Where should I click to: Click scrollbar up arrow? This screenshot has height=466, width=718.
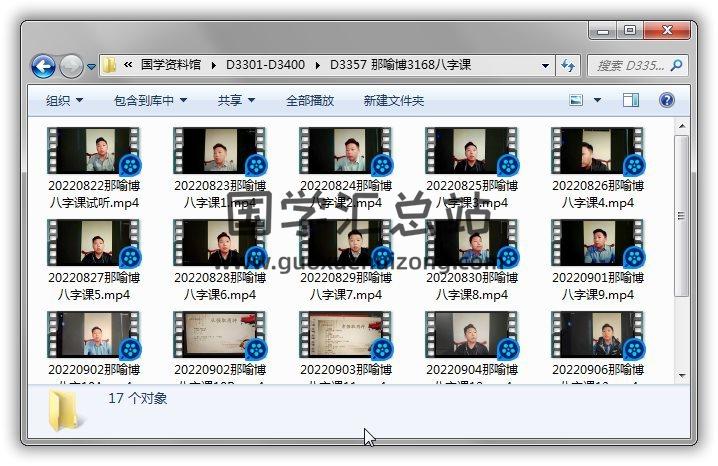[682, 126]
